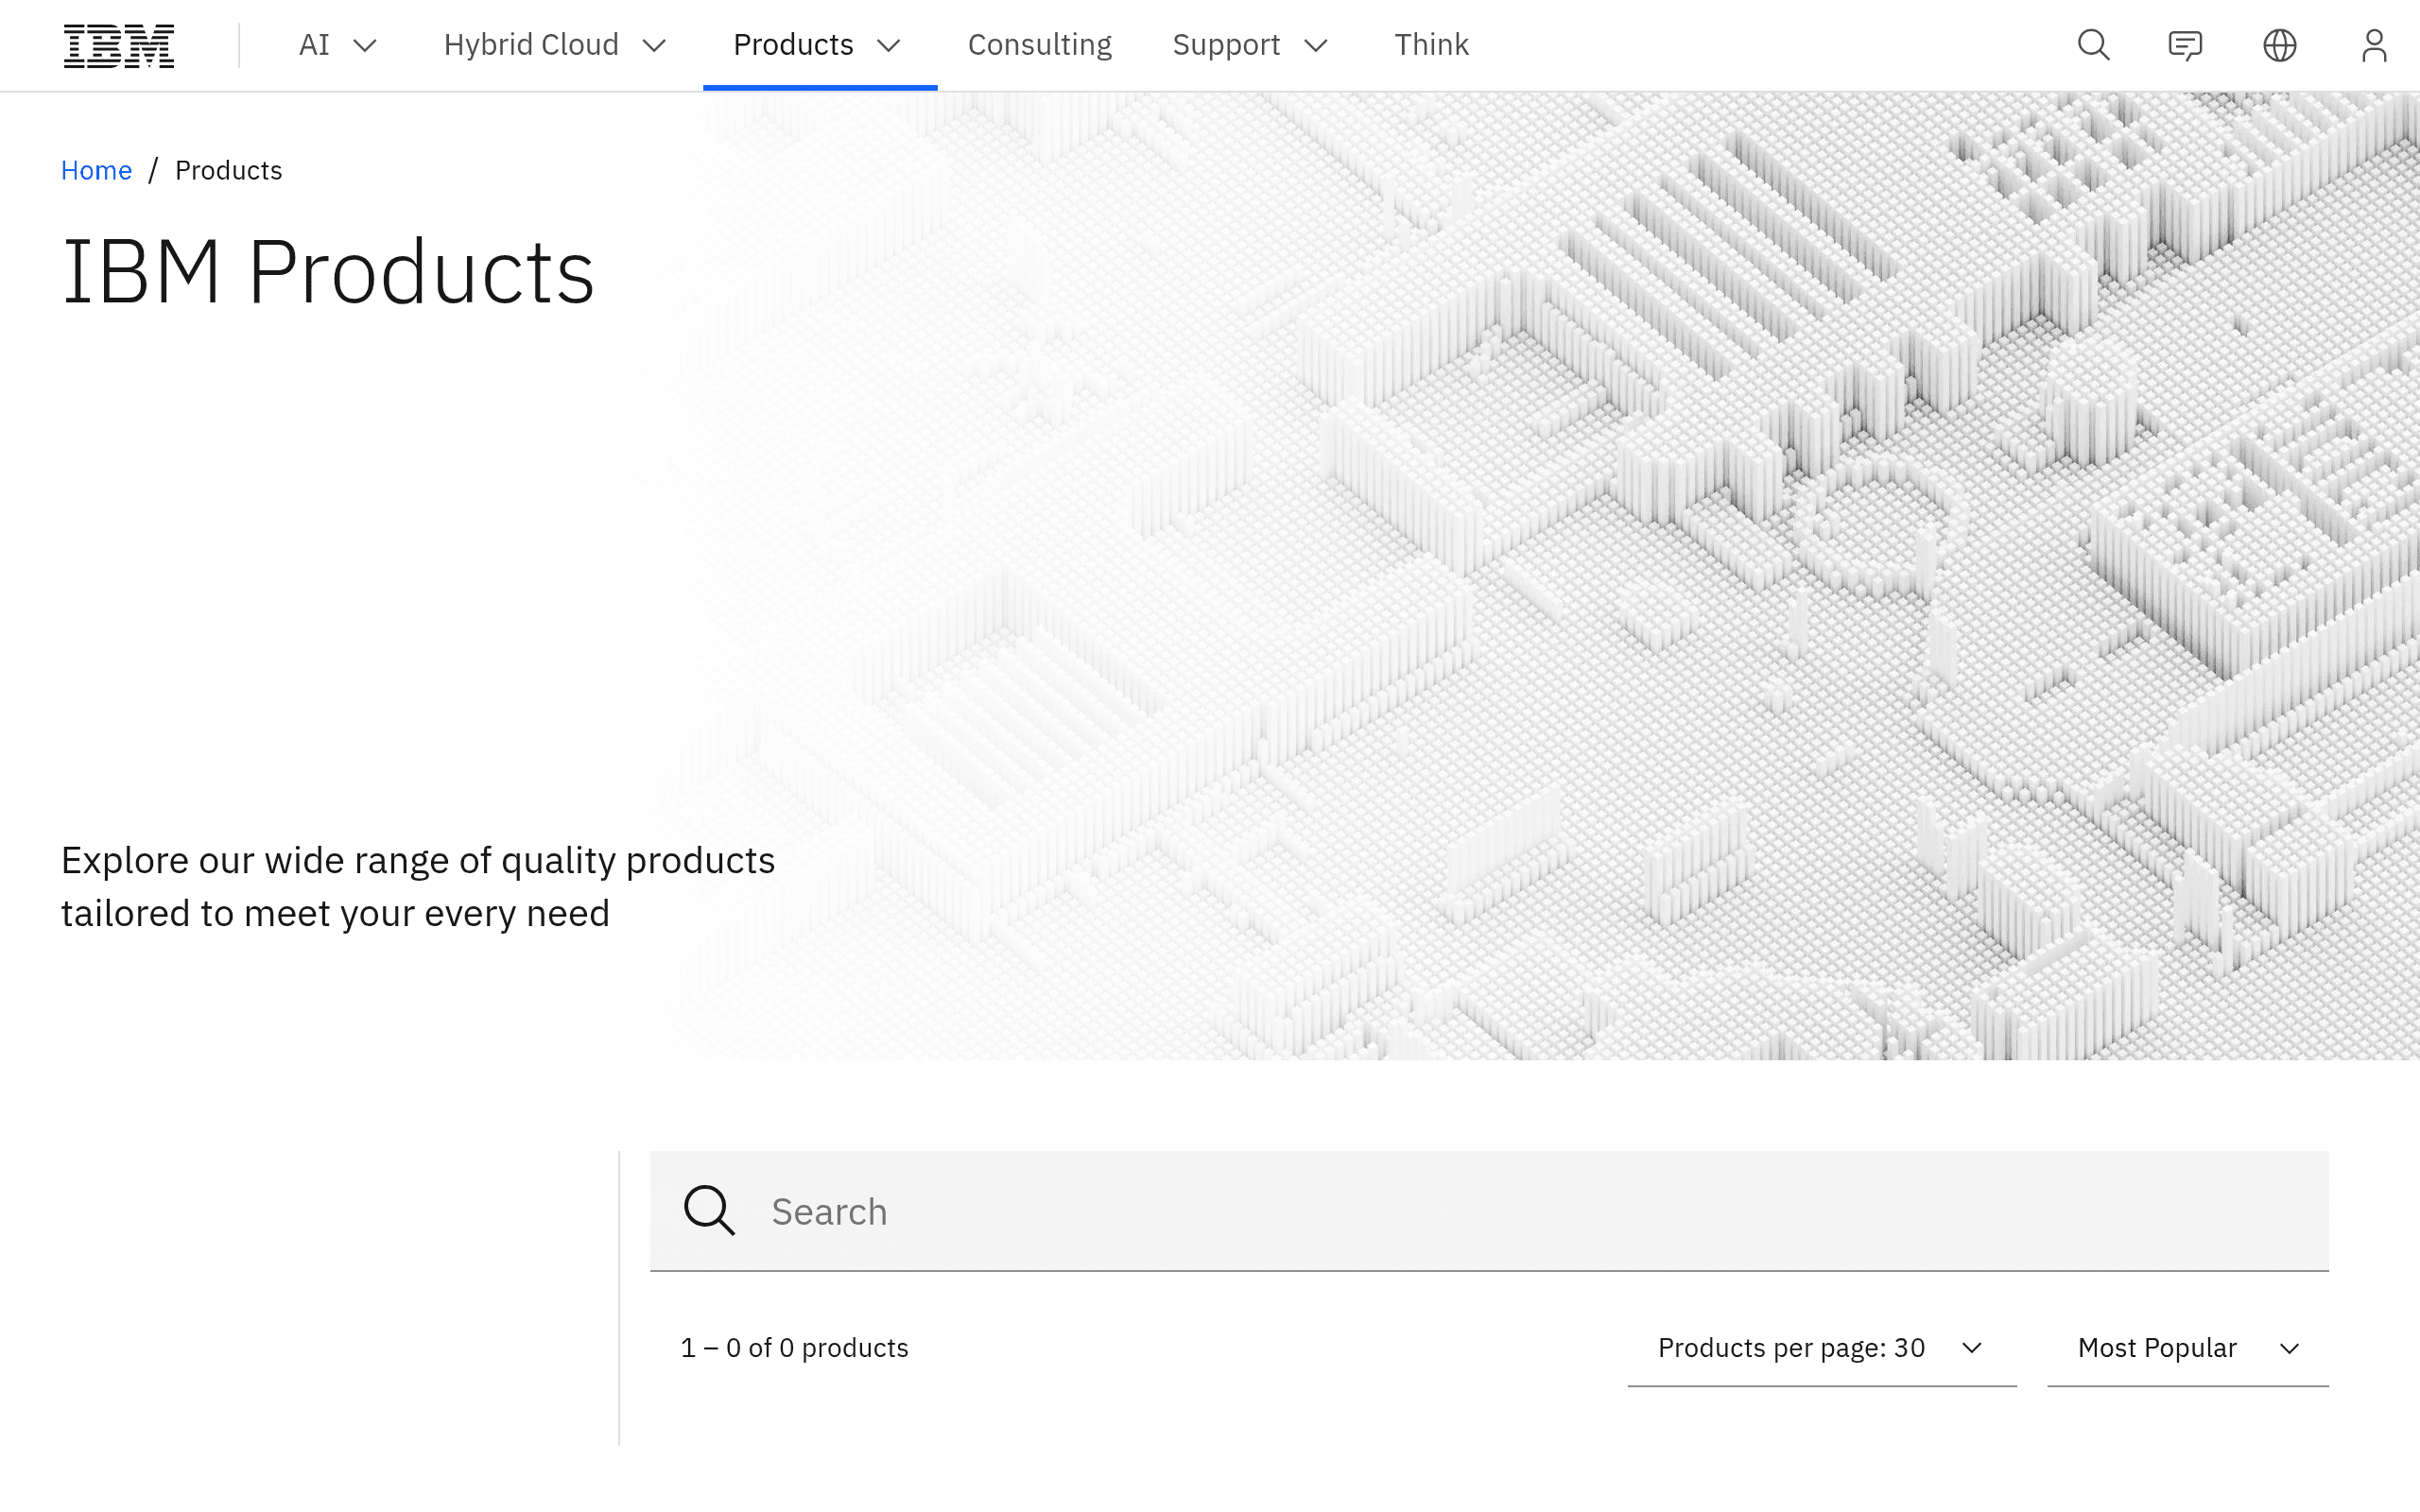Viewport: 2420px width, 1512px height.
Task: Expand the Support menu chevron
Action: tap(1316, 46)
